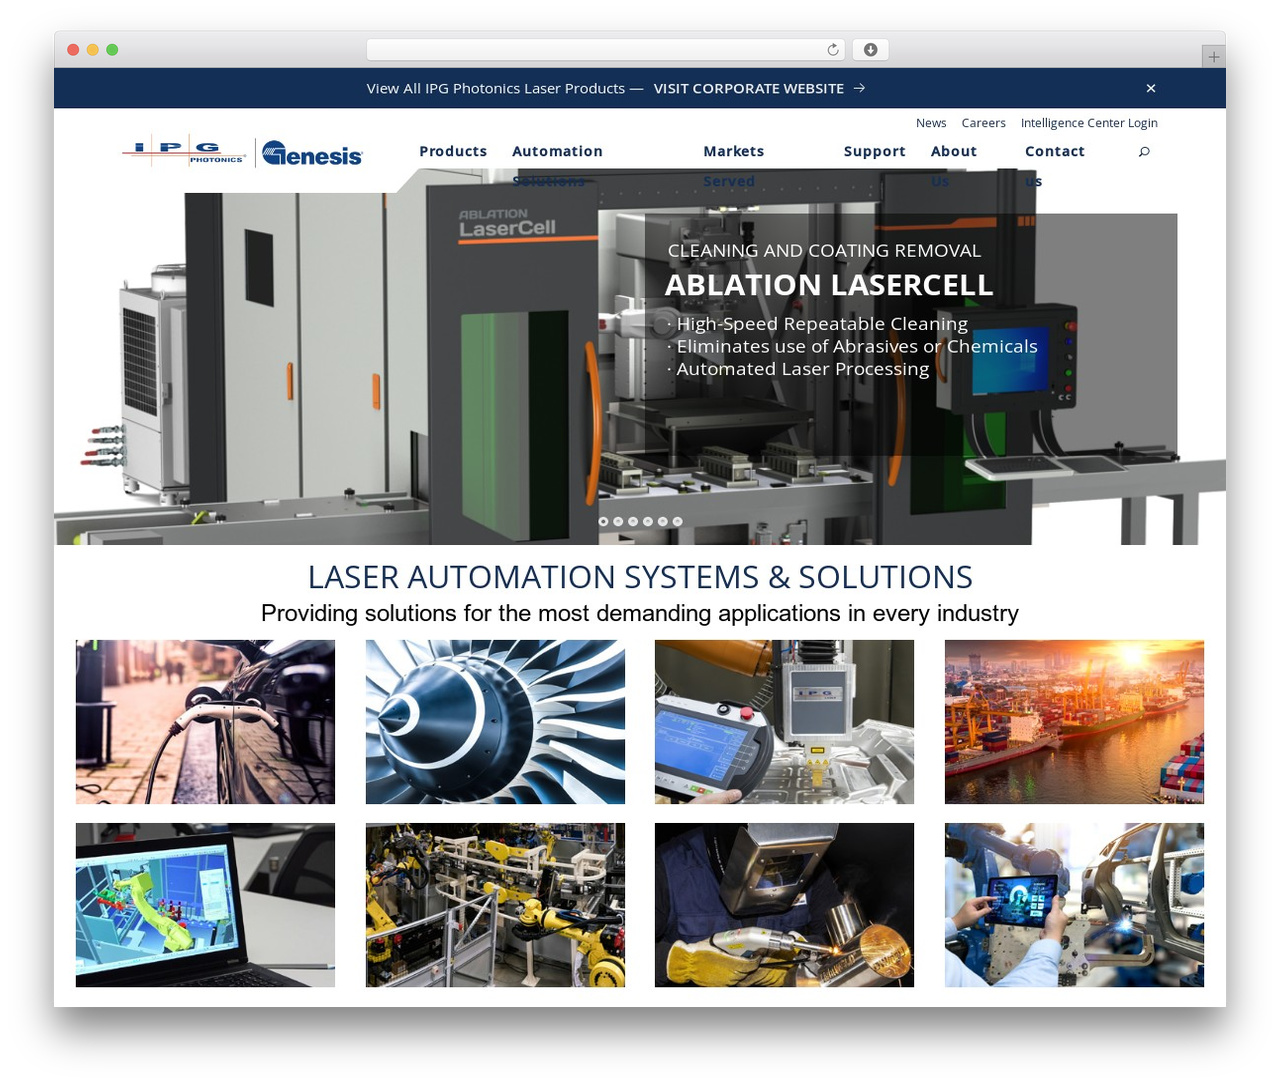This screenshot has width=1280, height=1084.
Task: Click the Ablation LaserCell slide heading
Action: coord(829,285)
